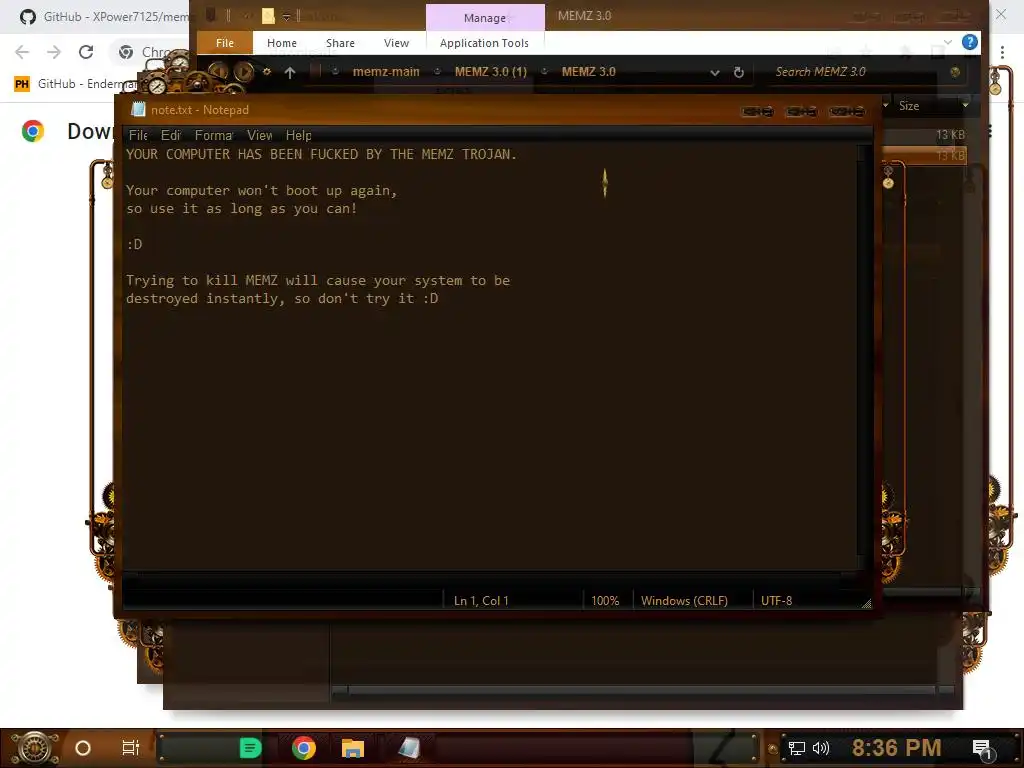Go forward in File Explorer navigation
1024x768 pixels.
pos(244,71)
